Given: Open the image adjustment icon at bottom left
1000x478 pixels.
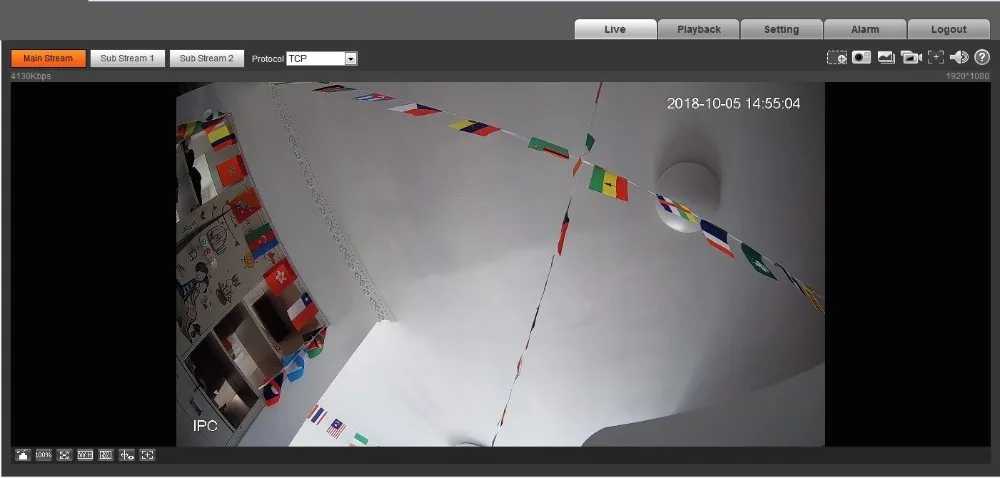Looking at the screenshot, I should coord(23,455).
